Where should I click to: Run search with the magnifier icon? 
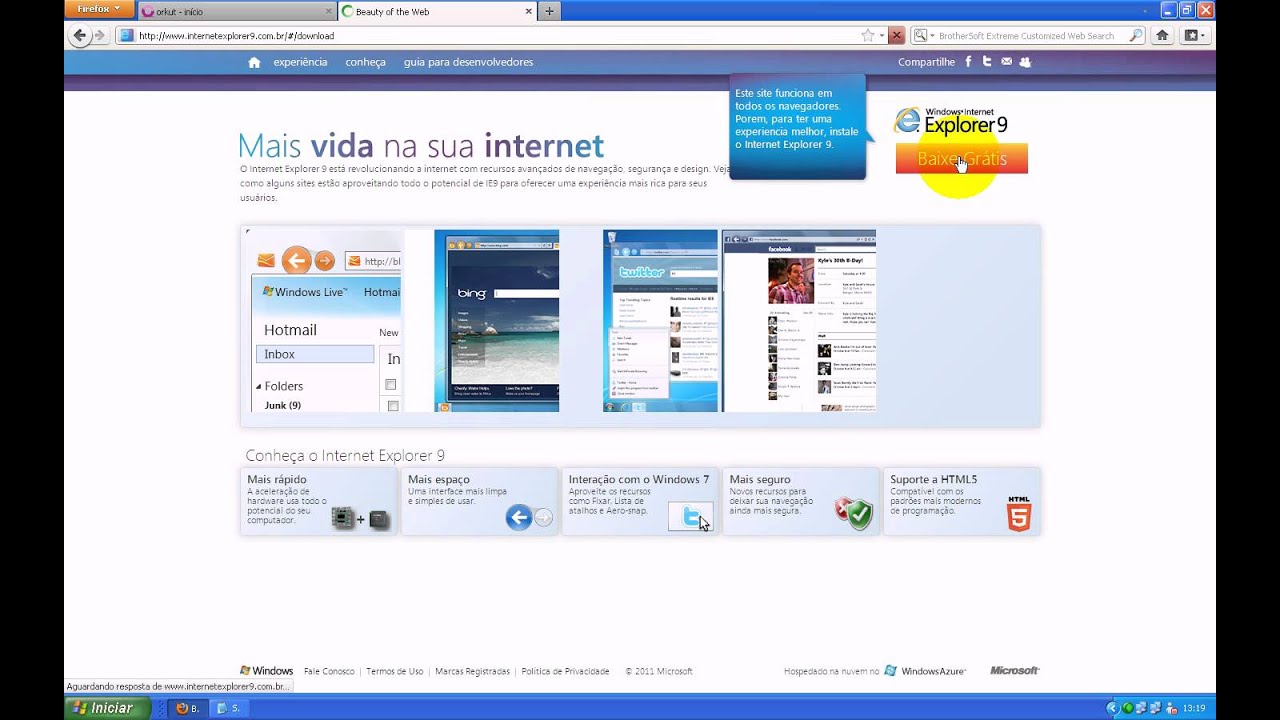coord(1136,35)
